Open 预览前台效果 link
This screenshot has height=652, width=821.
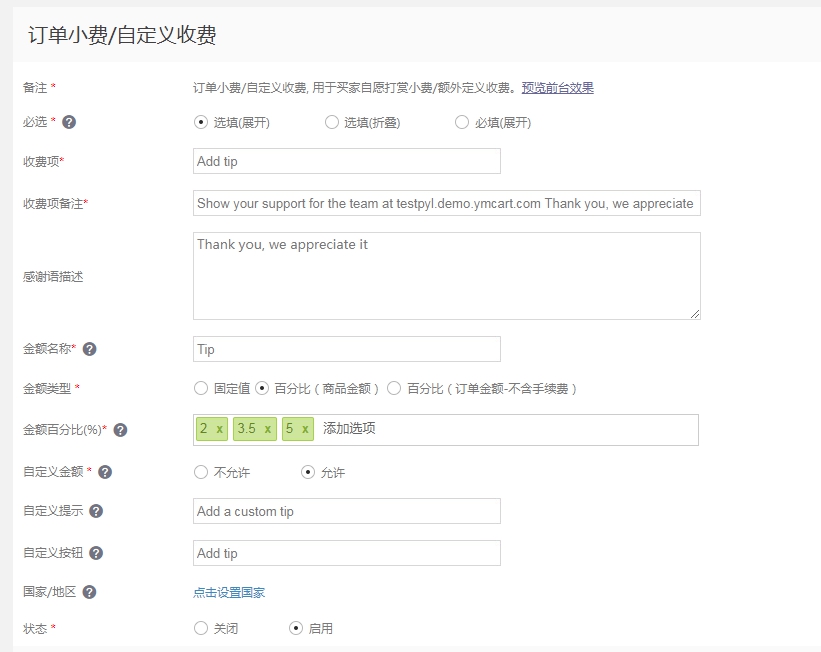click(x=557, y=87)
